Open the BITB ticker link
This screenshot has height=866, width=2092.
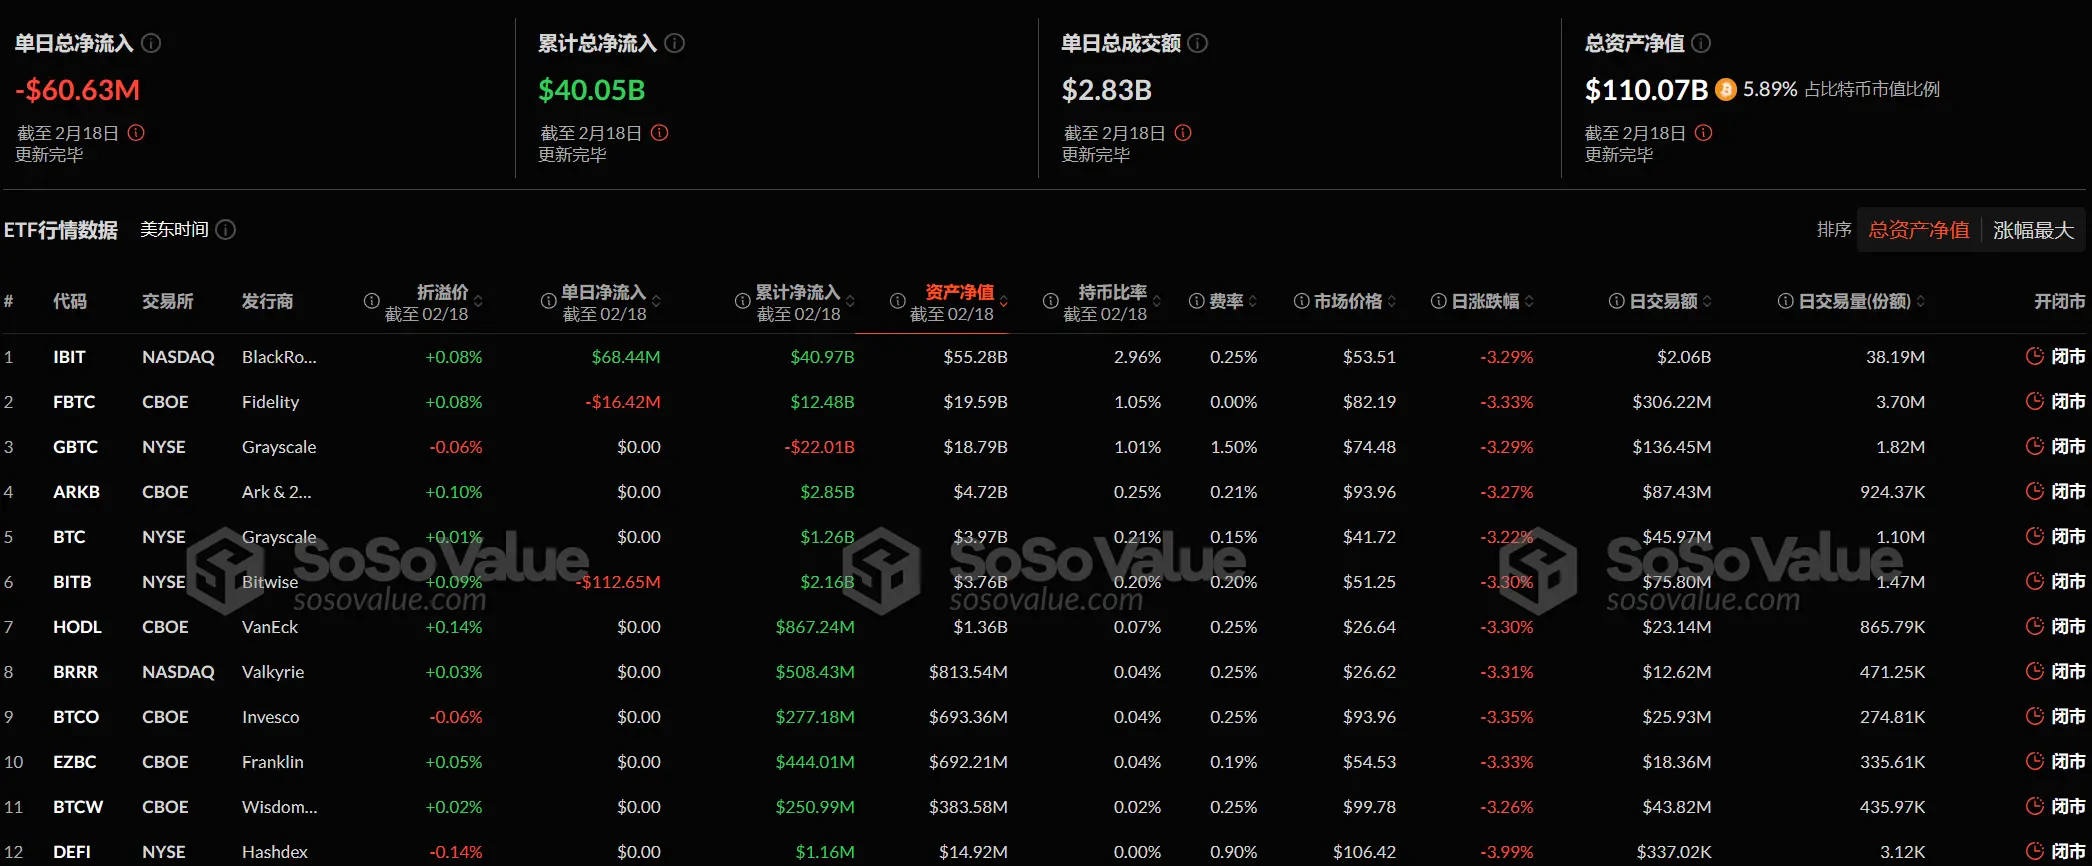(72, 582)
